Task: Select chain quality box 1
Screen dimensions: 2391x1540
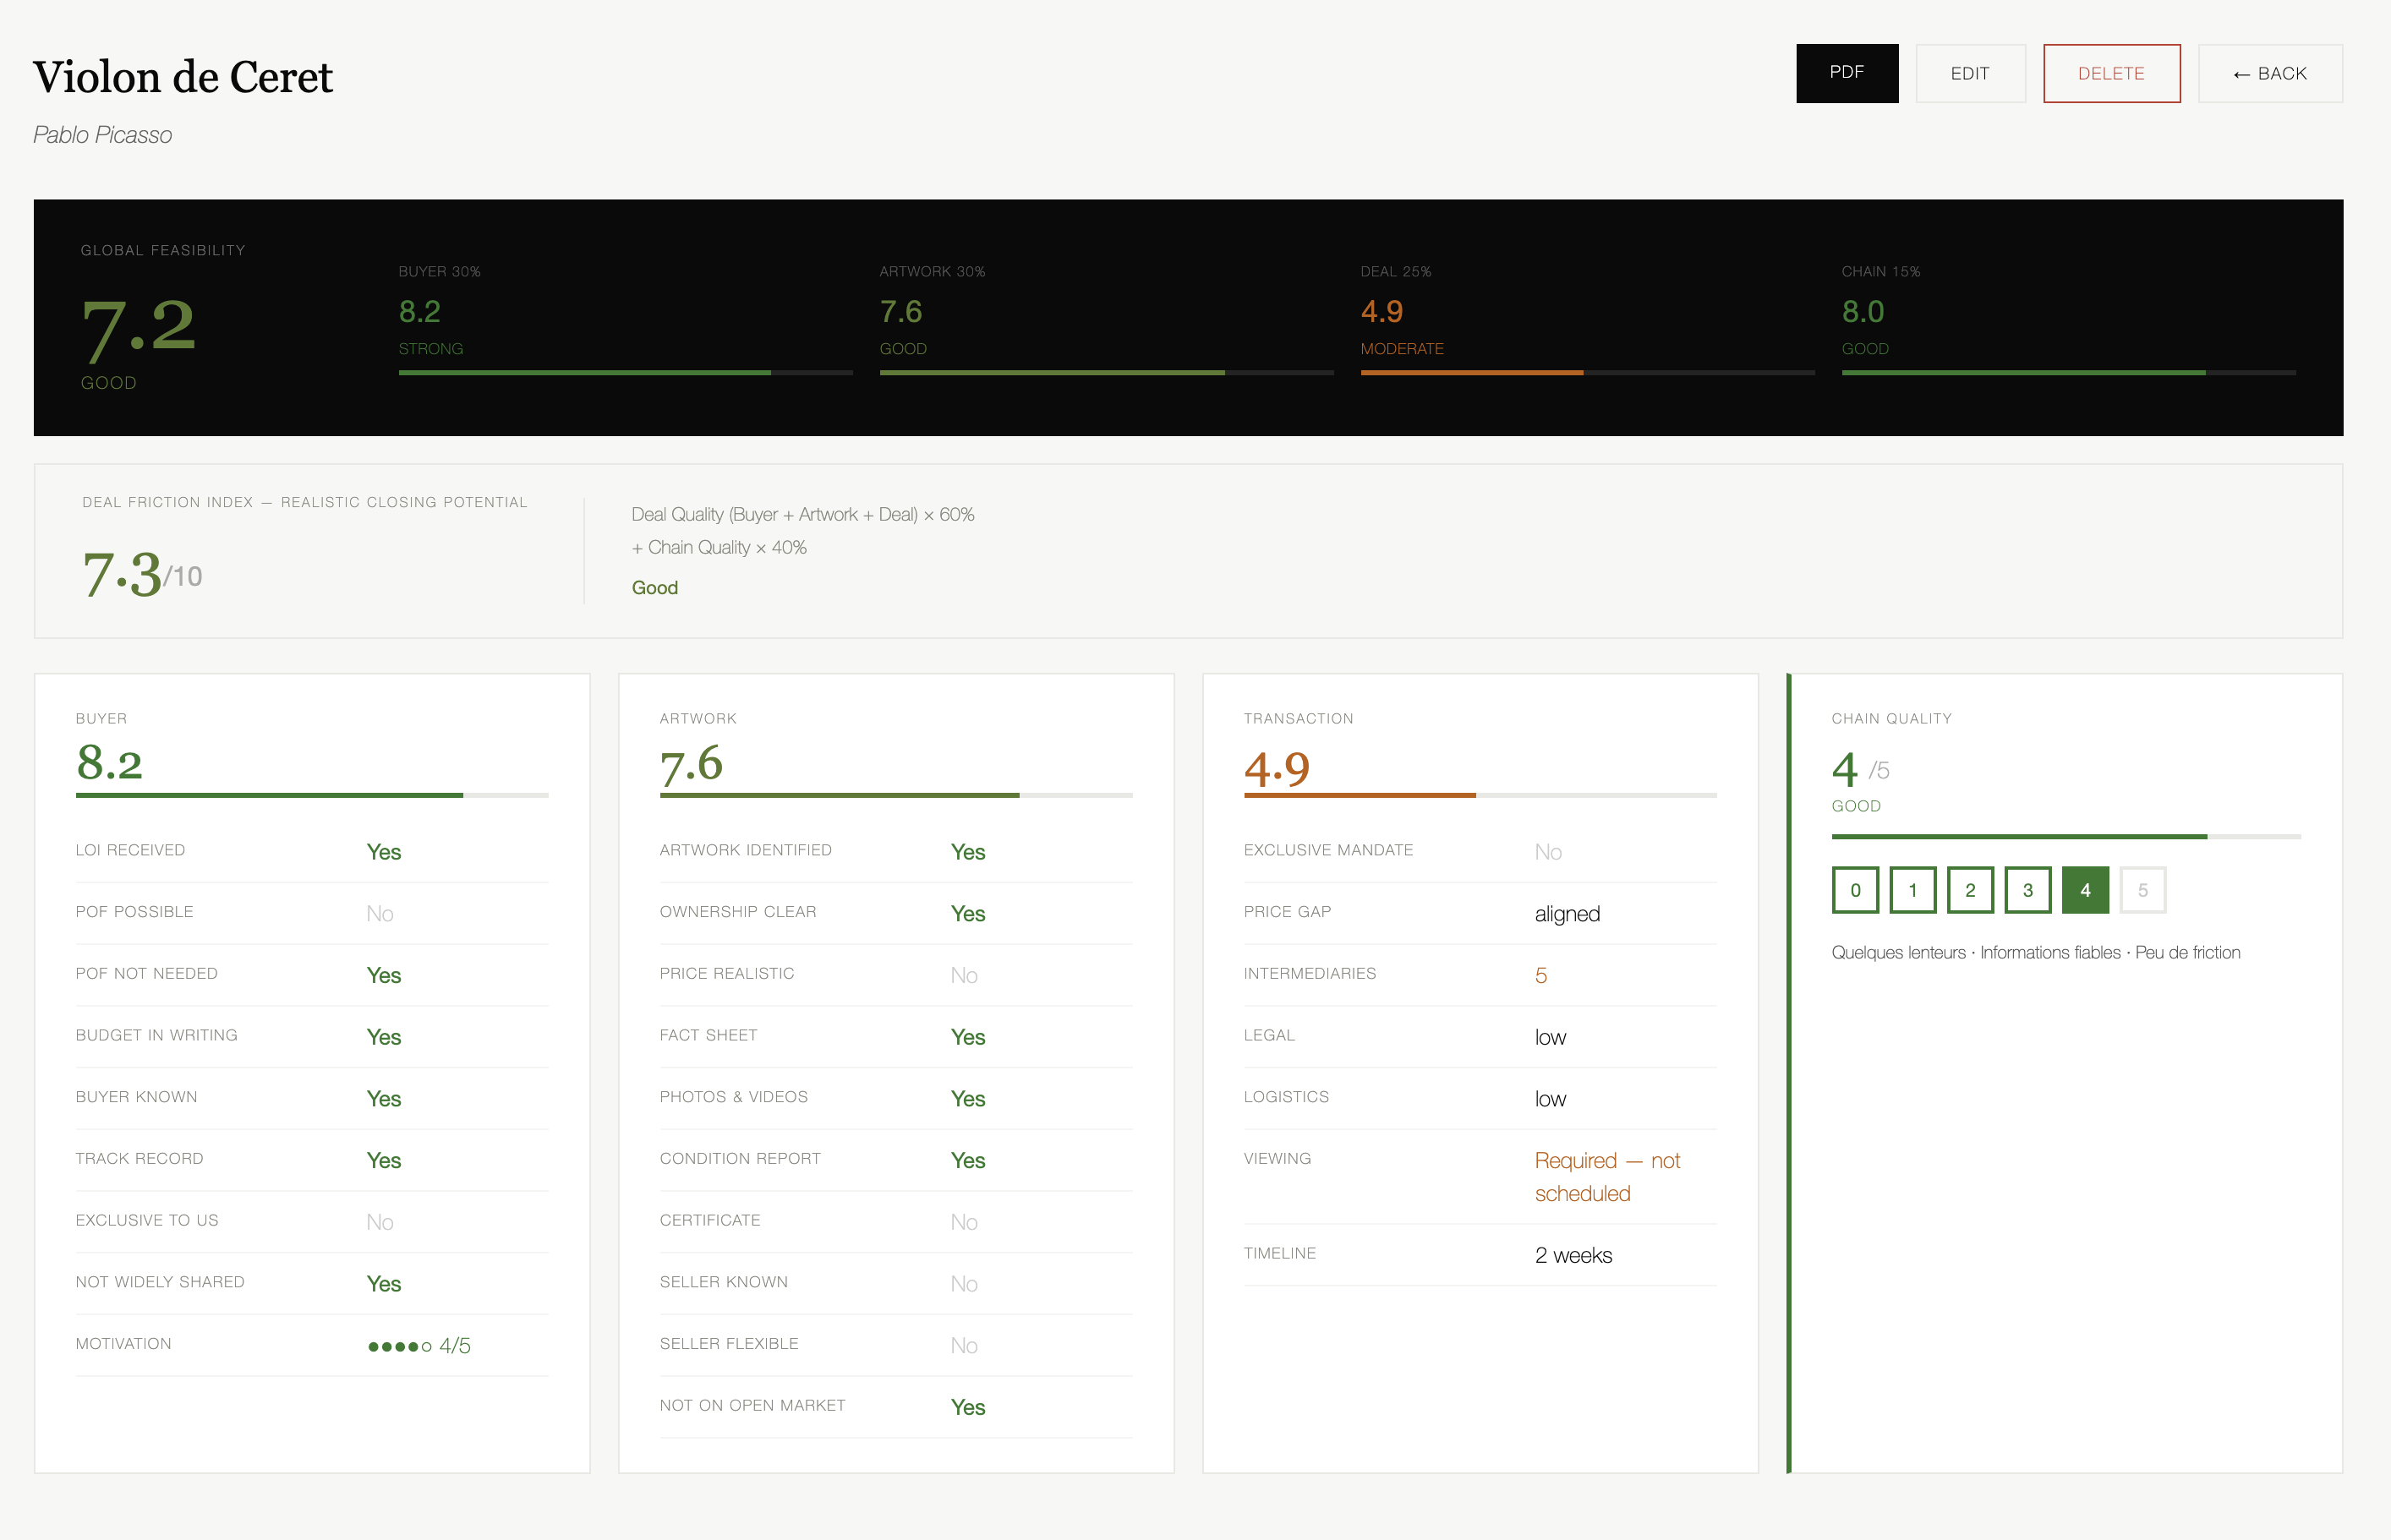Action: coord(1913,890)
